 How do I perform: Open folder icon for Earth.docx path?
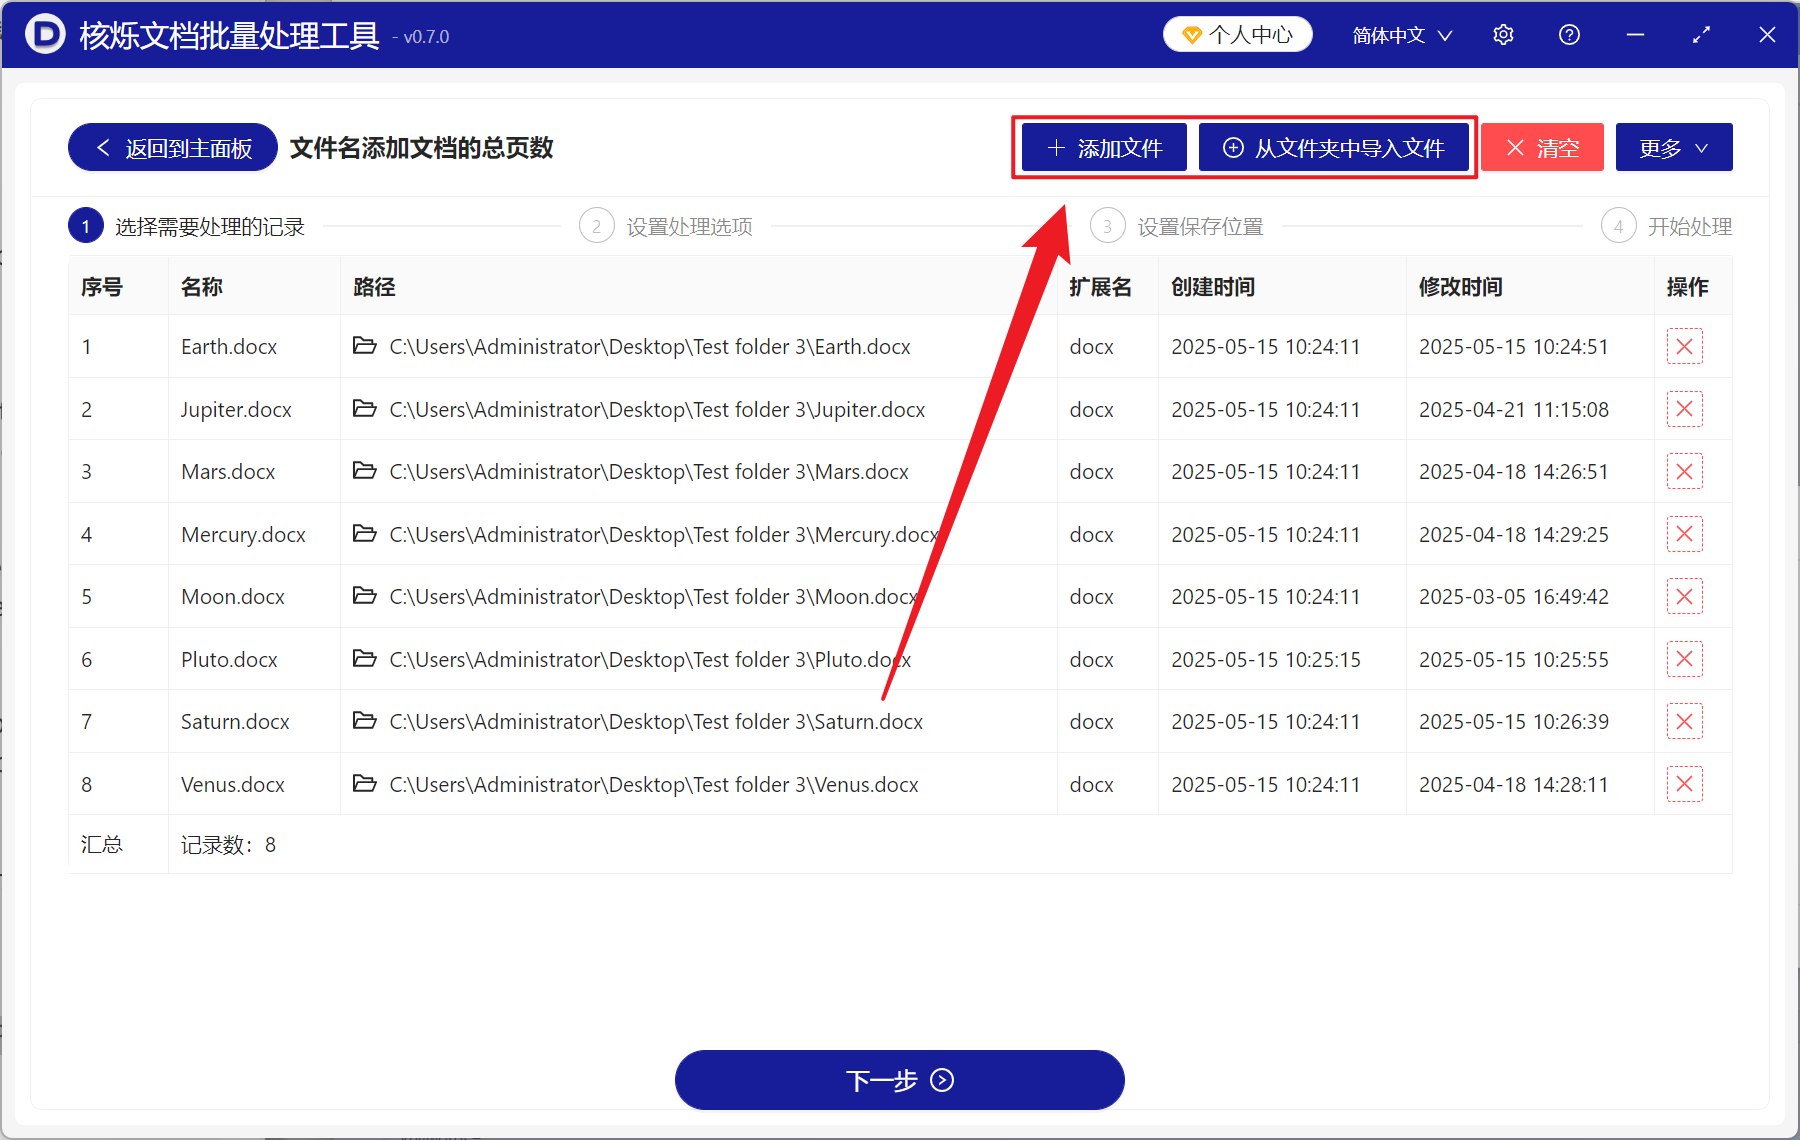[365, 346]
